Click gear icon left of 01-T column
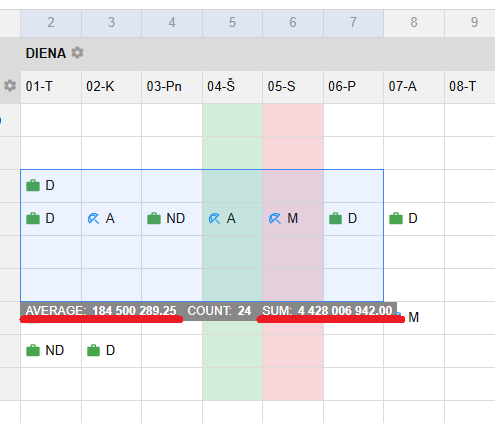Screen dimensions: 495x423 (x=10, y=86)
